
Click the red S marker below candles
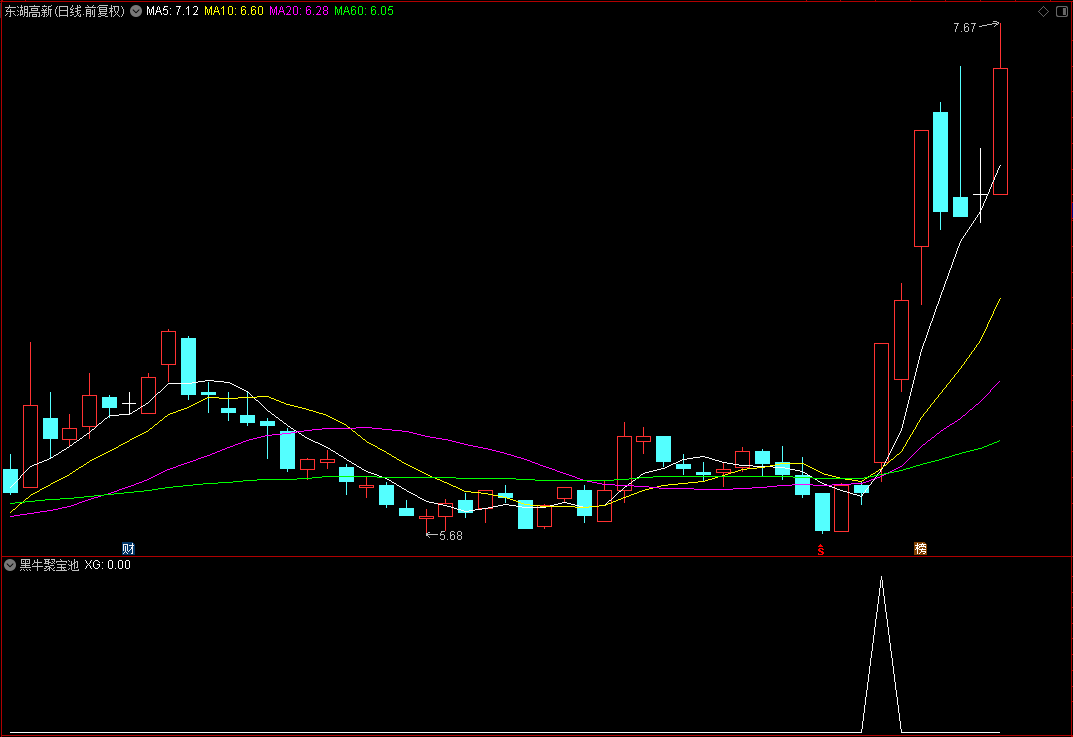click(x=820, y=549)
